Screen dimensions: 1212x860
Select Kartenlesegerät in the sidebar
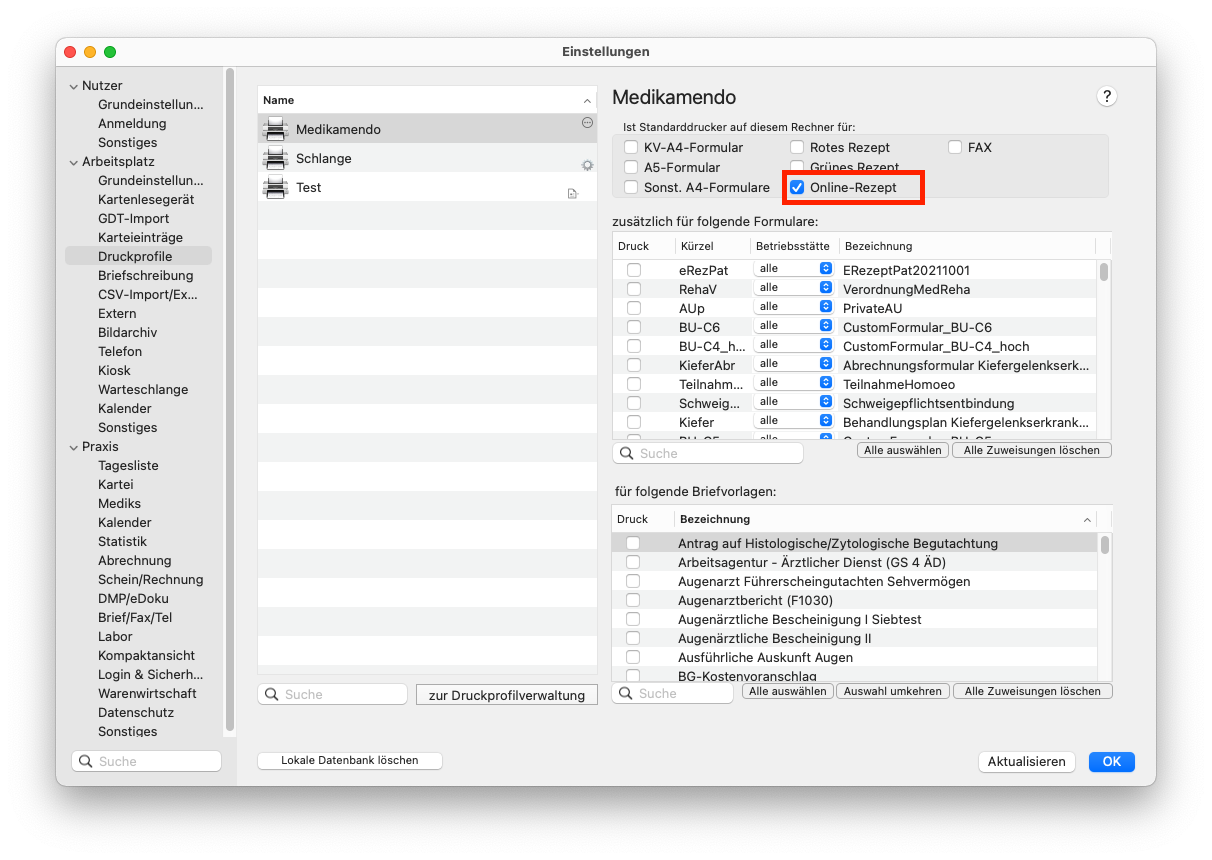pyautogui.click(x=146, y=199)
